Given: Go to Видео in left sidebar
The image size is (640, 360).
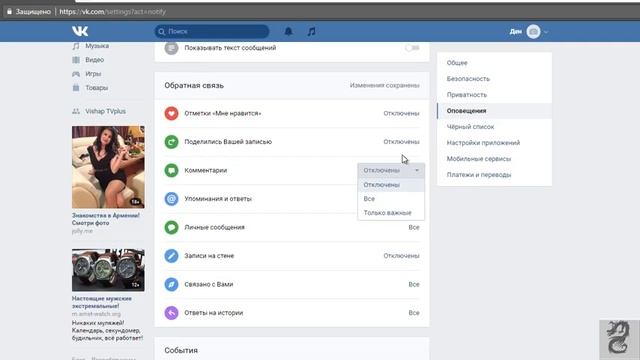Looking at the screenshot, I should [x=95, y=60].
